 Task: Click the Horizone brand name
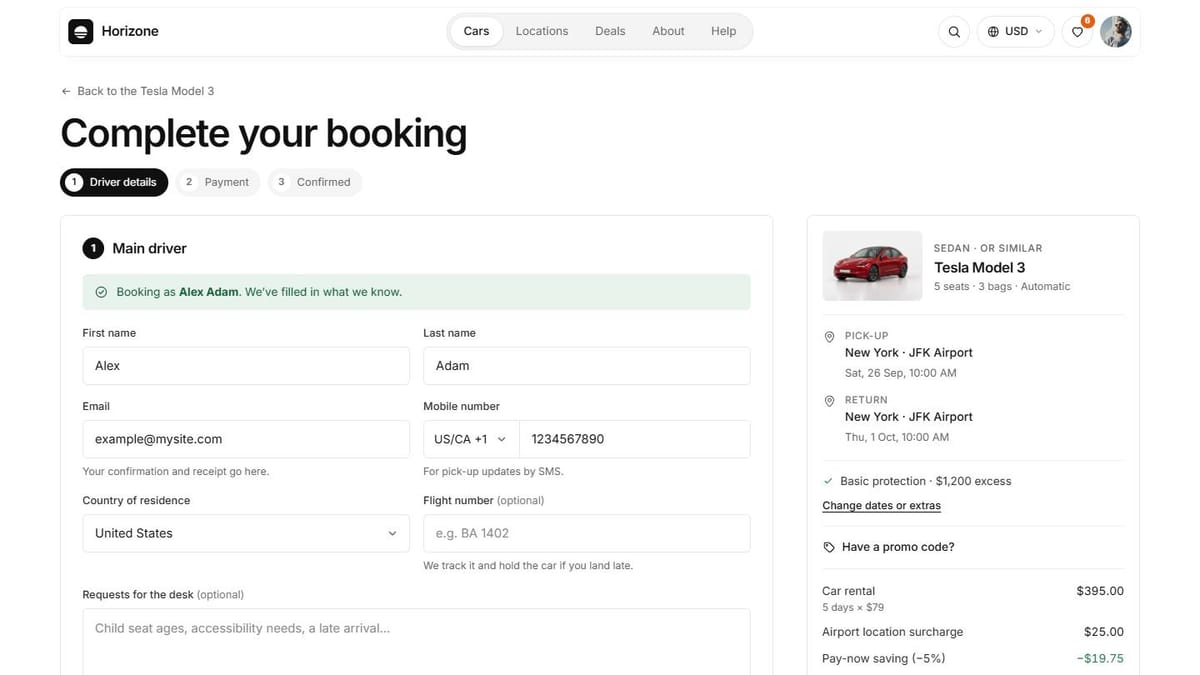coord(130,31)
